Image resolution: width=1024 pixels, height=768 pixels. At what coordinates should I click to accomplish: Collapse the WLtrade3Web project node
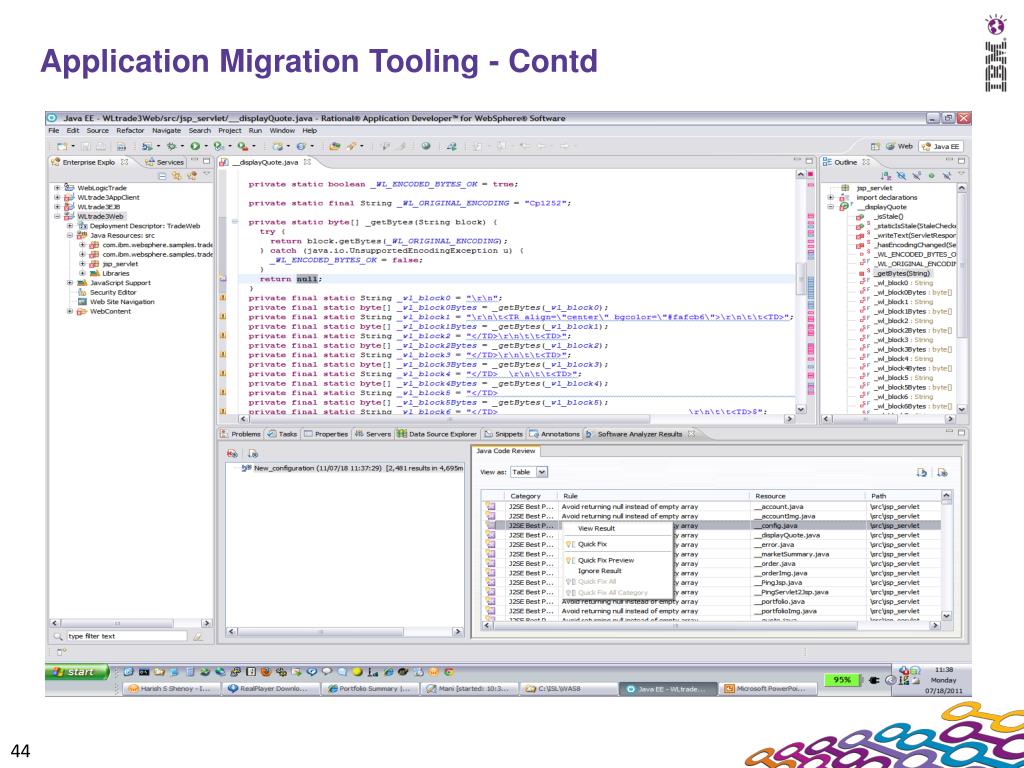(57, 216)
